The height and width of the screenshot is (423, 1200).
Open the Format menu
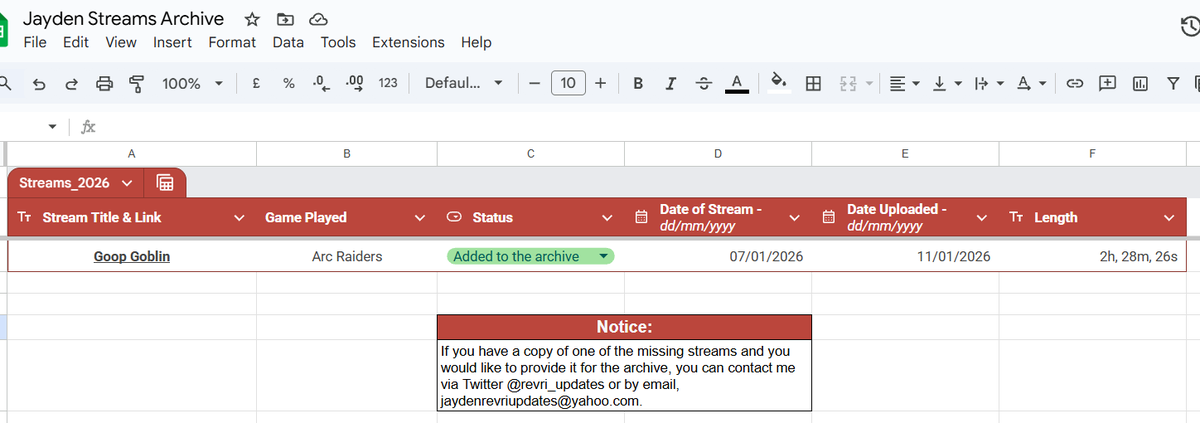(232, 42)
